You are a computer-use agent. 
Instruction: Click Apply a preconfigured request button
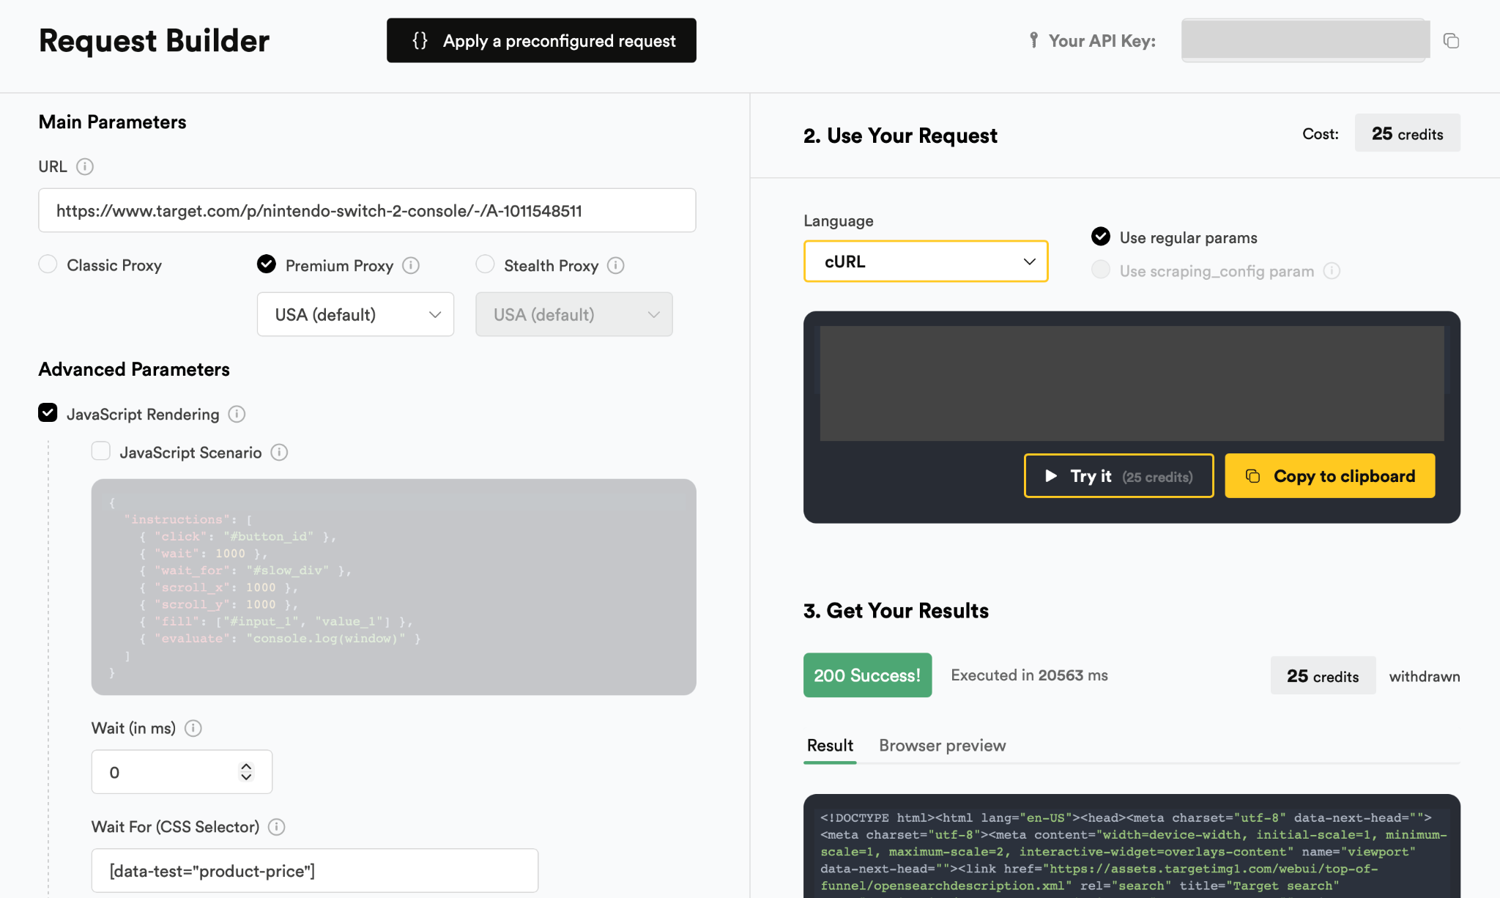pos(541,41)
